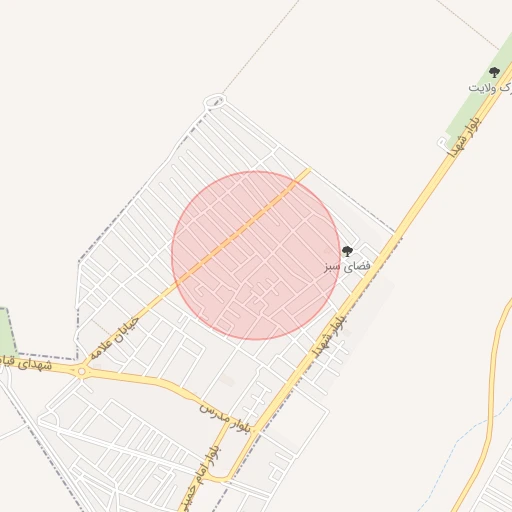Select the yellow roundabout on شهدای قیام road
The image size is (512, 512).
81,371
